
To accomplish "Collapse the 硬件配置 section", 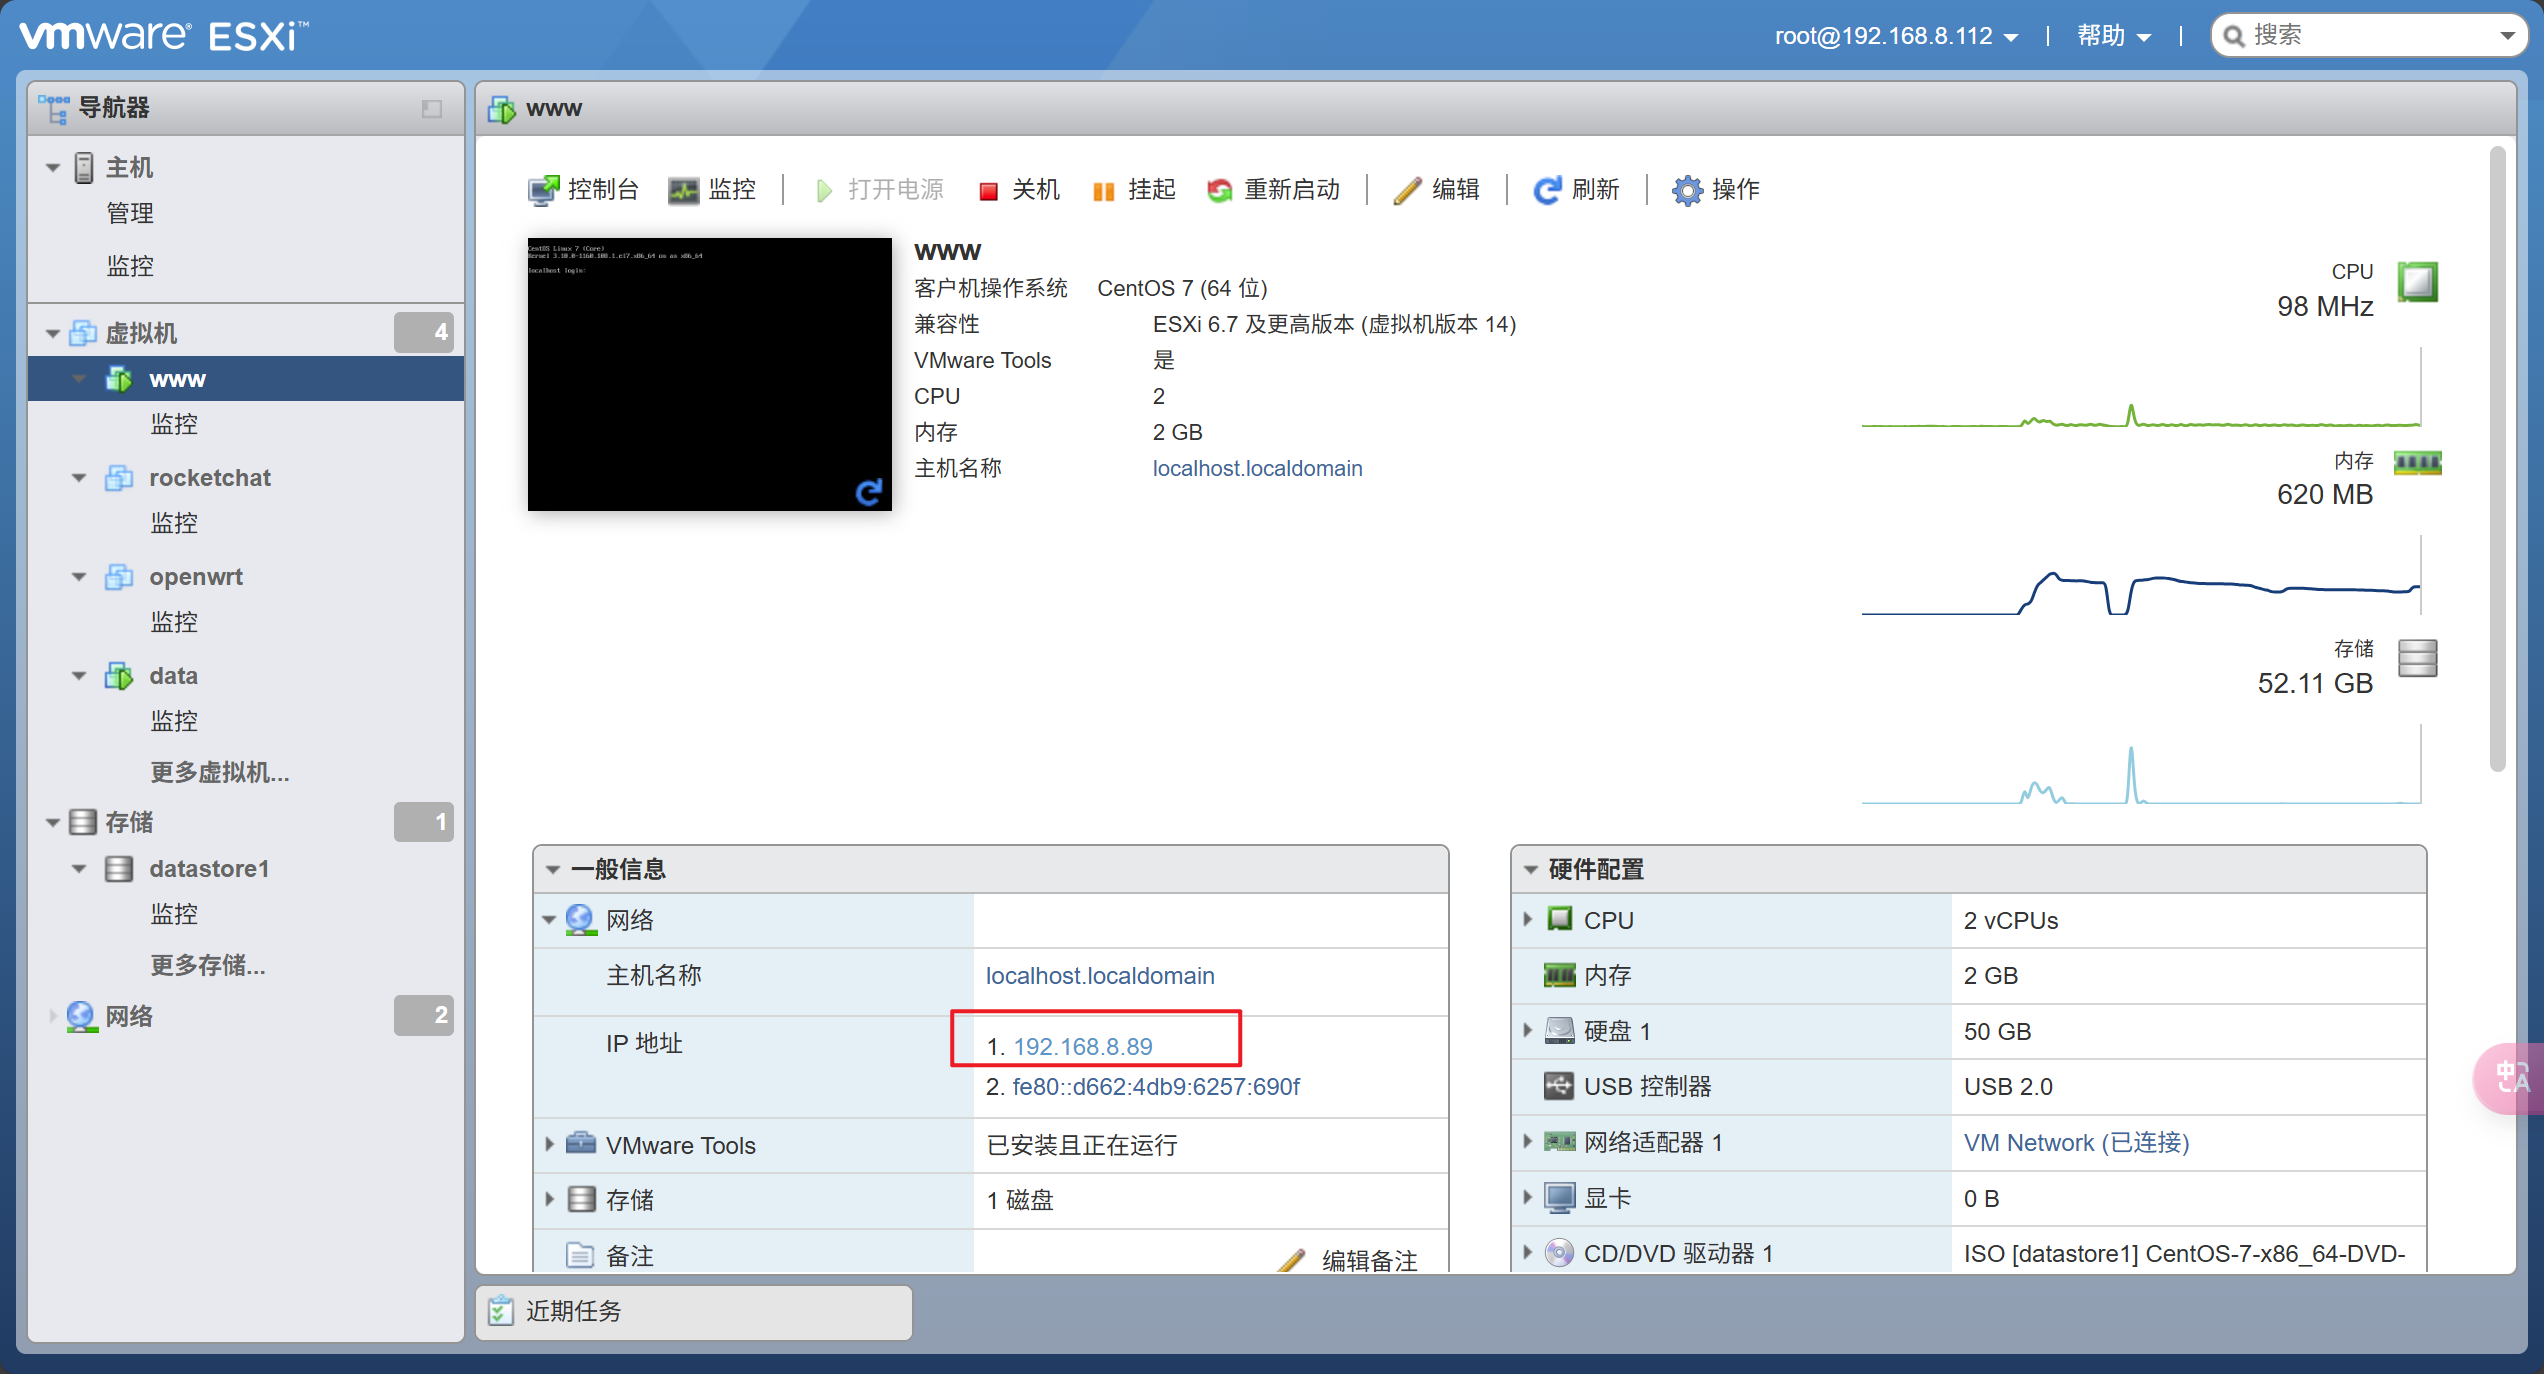I will 1530,869.
